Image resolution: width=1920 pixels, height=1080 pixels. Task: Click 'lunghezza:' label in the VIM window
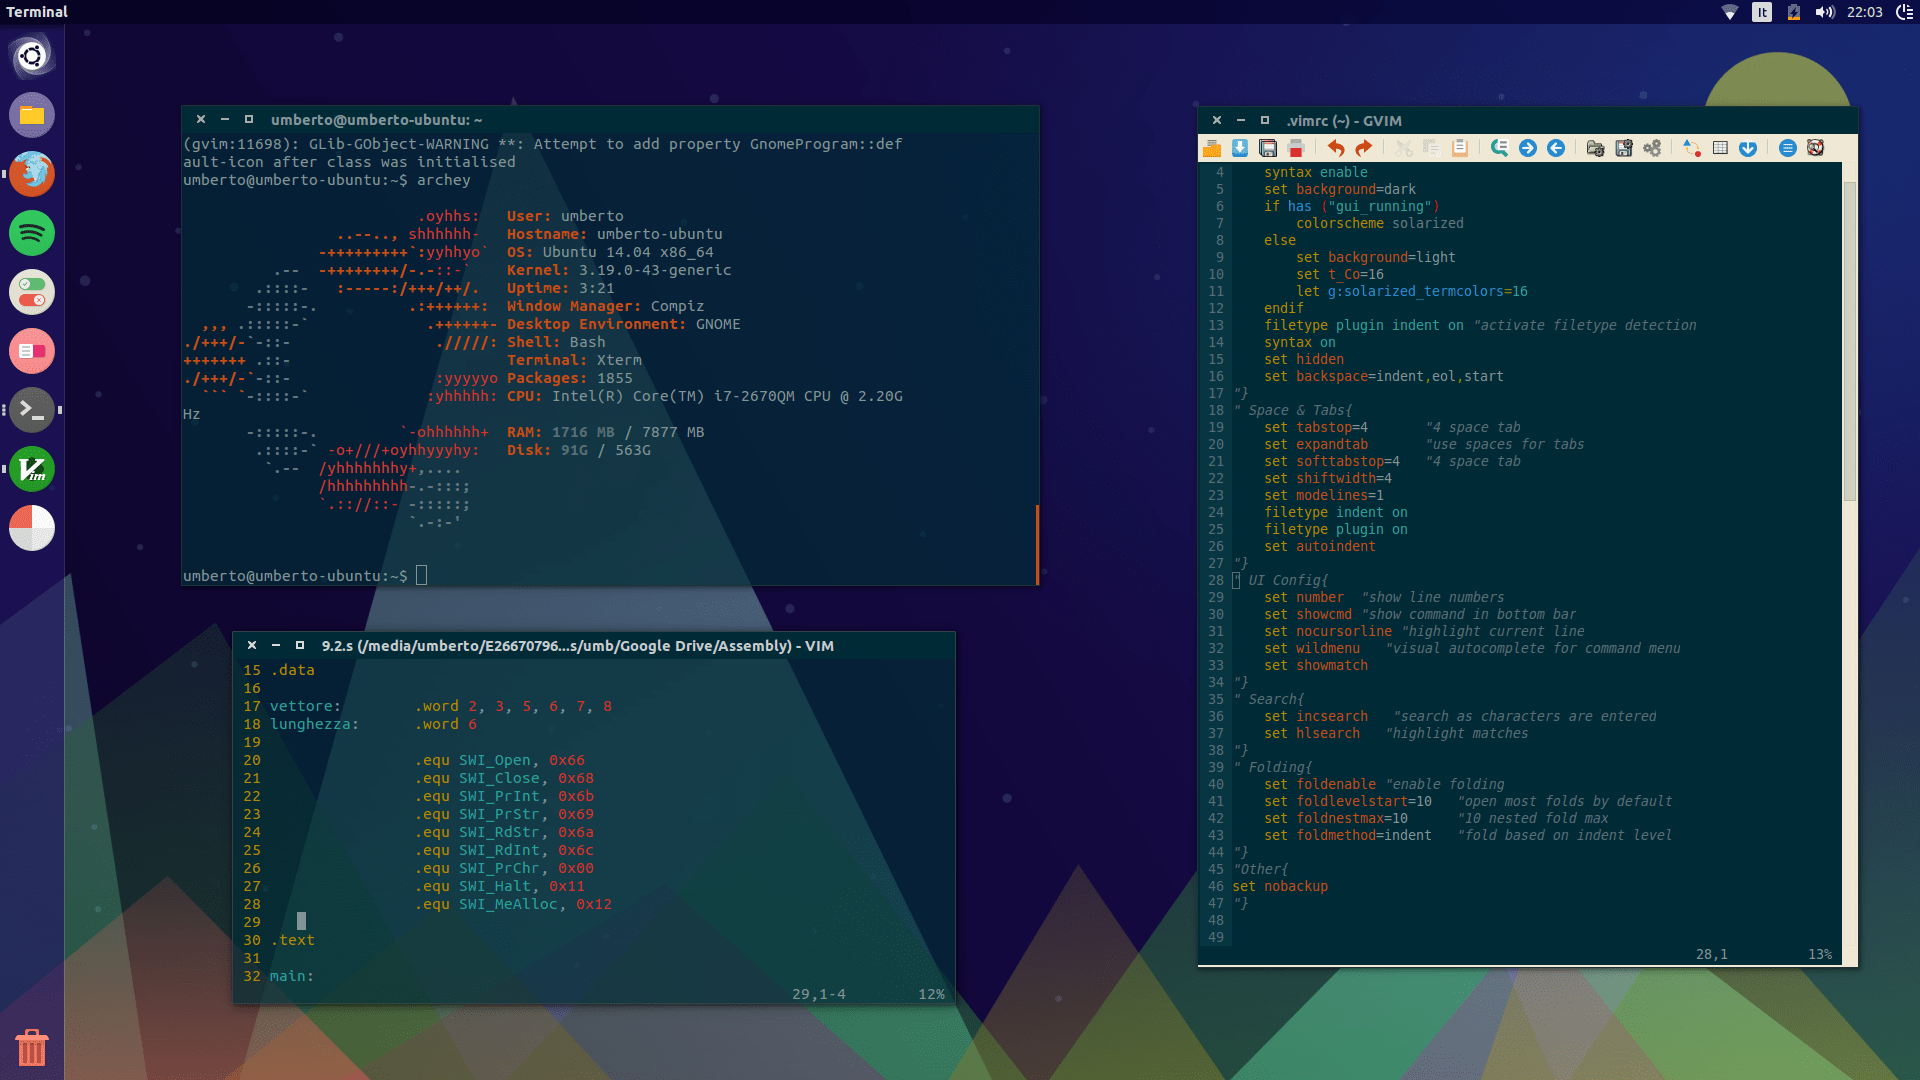[314, 724]
